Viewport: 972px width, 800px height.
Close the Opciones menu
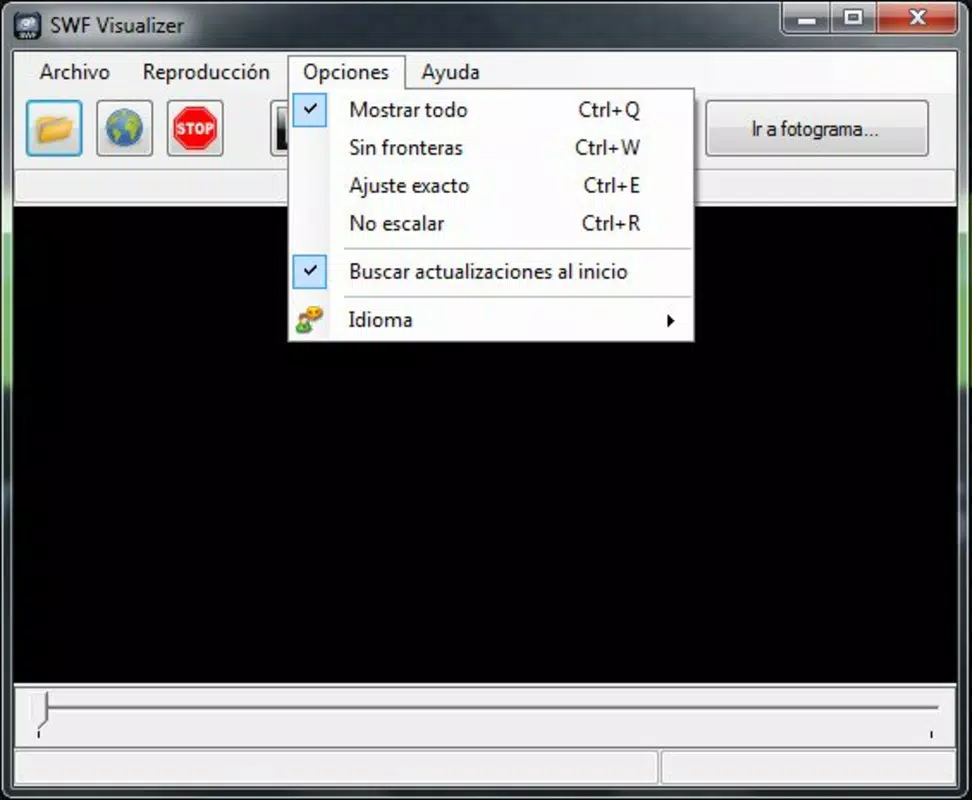coord(346,72)
